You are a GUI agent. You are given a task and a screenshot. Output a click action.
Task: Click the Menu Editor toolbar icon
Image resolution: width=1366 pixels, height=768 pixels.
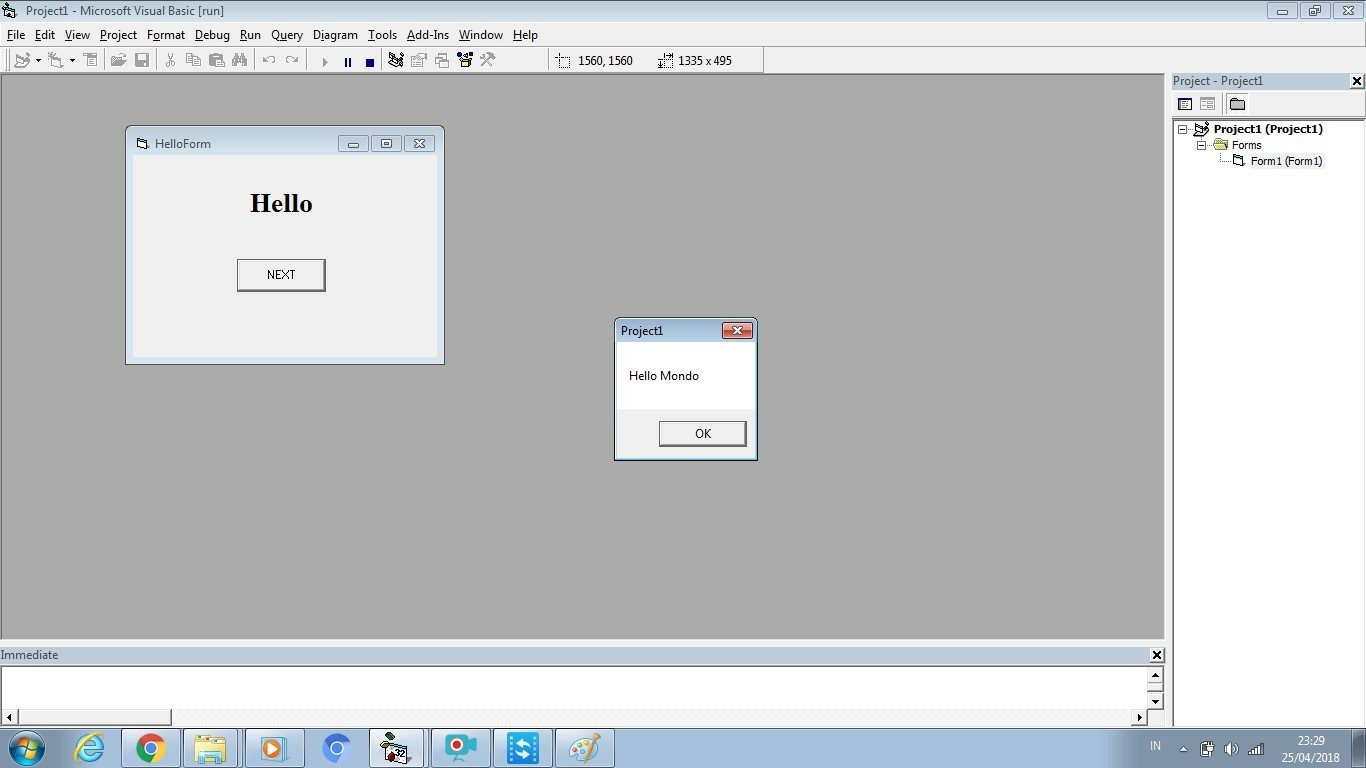tap(90, 61)
